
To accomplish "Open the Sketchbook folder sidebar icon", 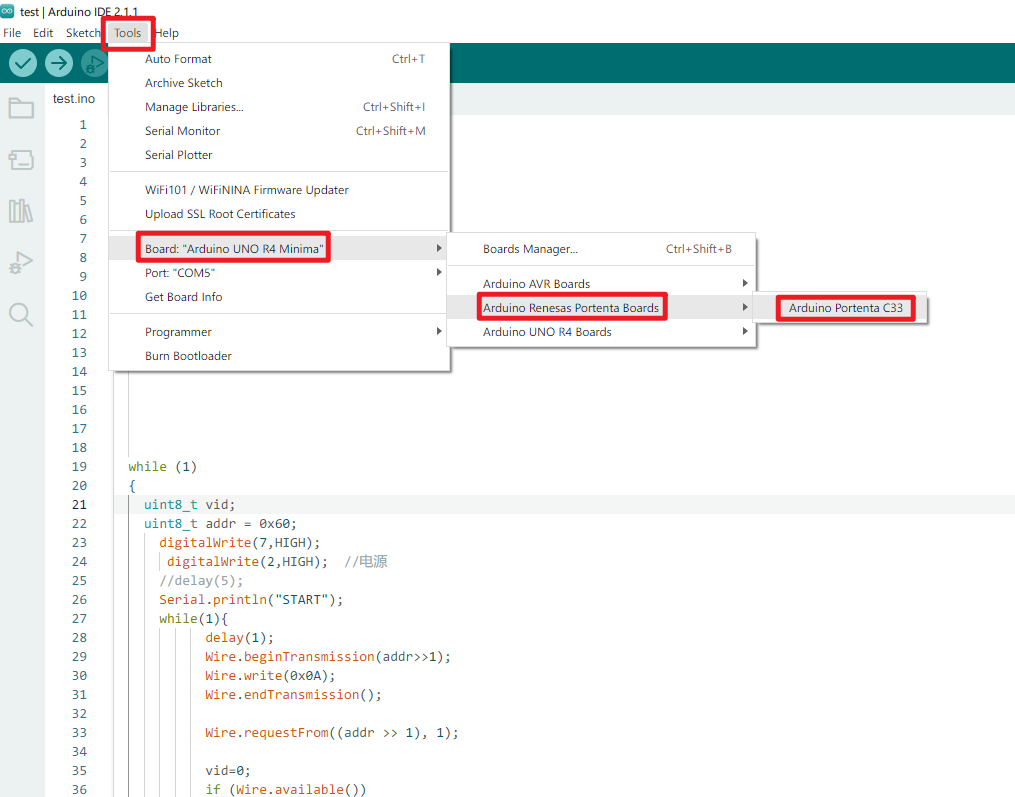I will pos(21,107).
